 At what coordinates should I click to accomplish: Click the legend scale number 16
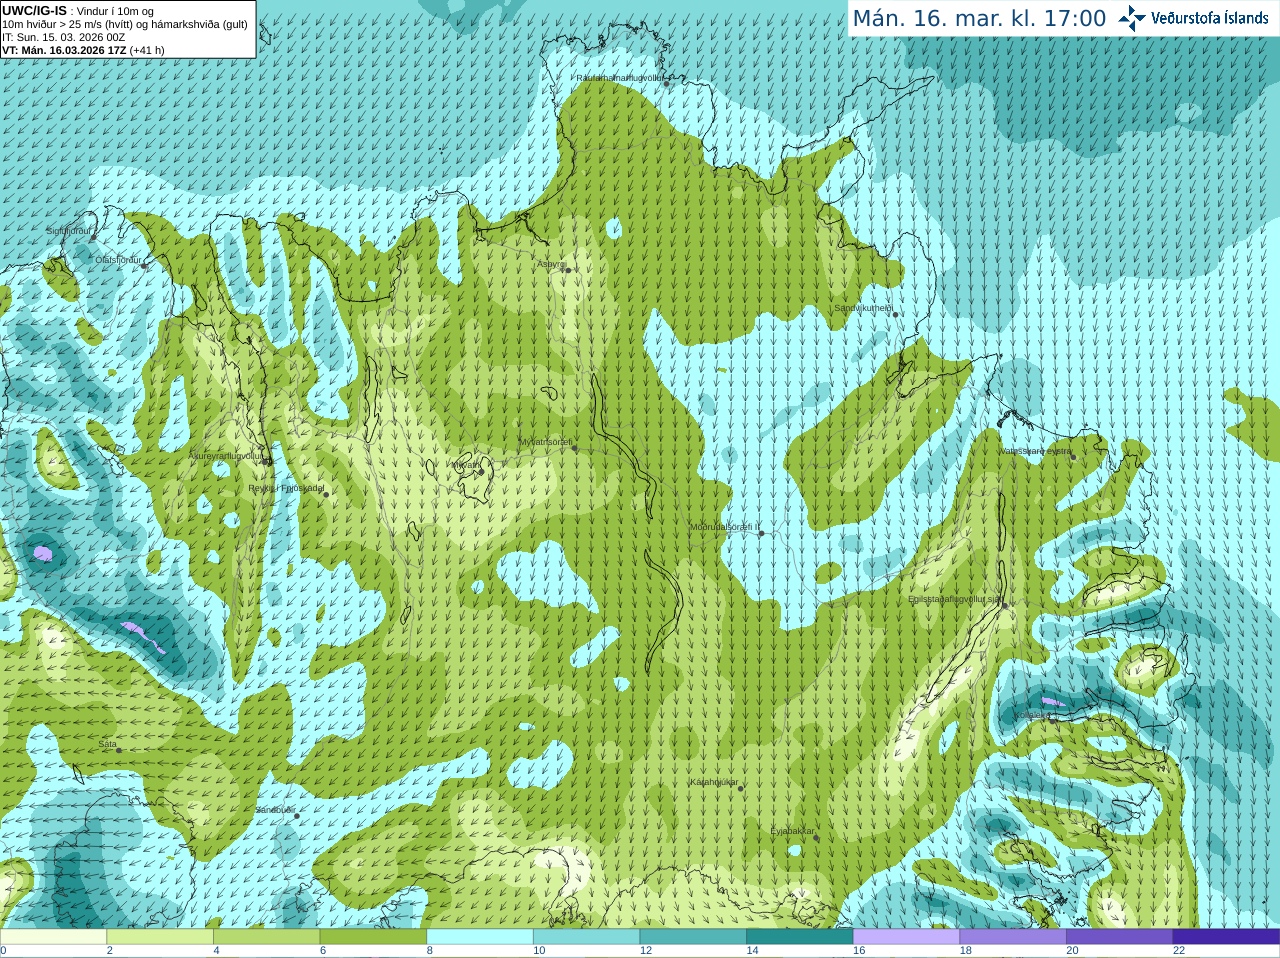pyautogui.click(x=859, y=951)
